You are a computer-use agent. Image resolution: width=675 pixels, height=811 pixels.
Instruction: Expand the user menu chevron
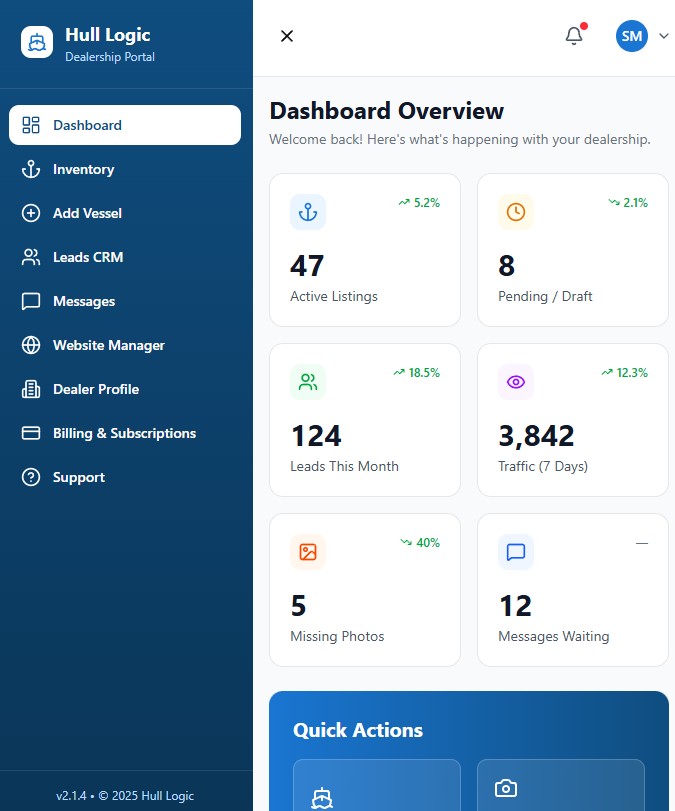pyautogui.click(x=663, y=37)
